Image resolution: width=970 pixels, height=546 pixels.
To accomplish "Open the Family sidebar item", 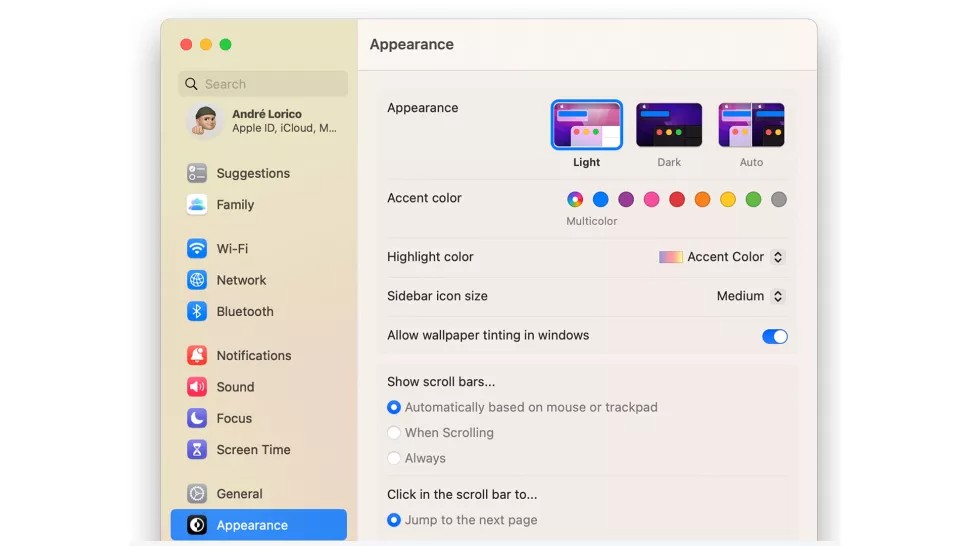I will coord(235,205).
